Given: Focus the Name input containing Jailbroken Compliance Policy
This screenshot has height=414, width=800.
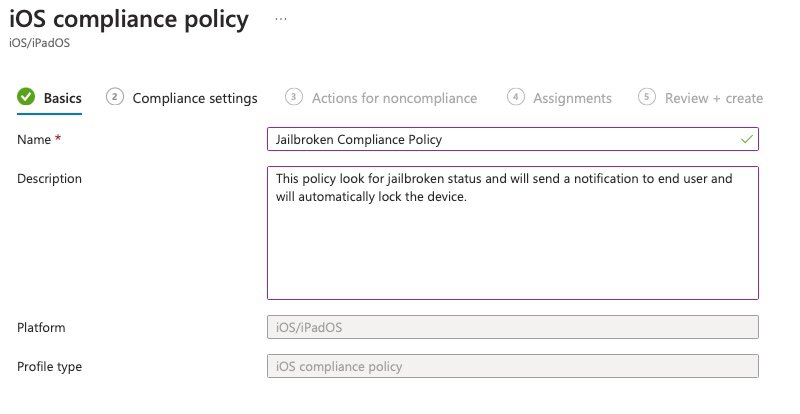Looking at the screenshot, I should click(x=500, y=139).
